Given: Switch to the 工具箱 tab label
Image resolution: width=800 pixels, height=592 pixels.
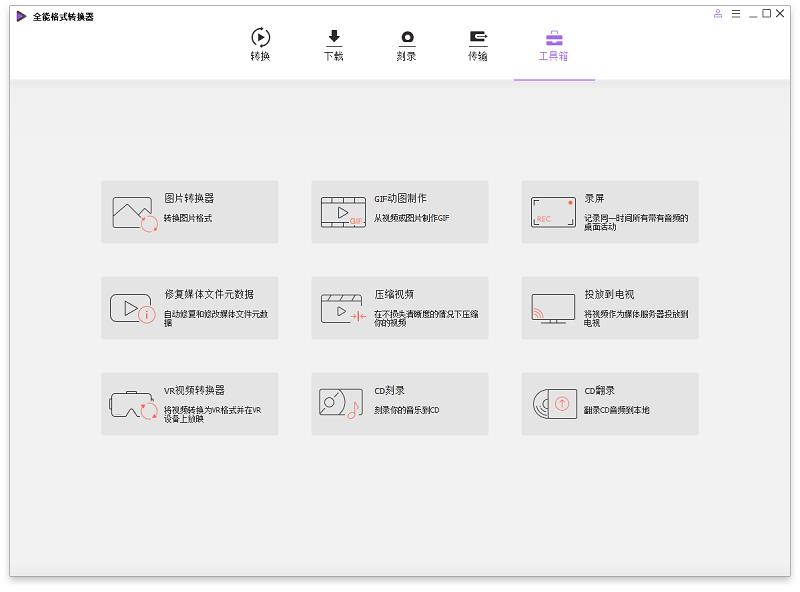Looking at the screenshot, I should 554,56.
